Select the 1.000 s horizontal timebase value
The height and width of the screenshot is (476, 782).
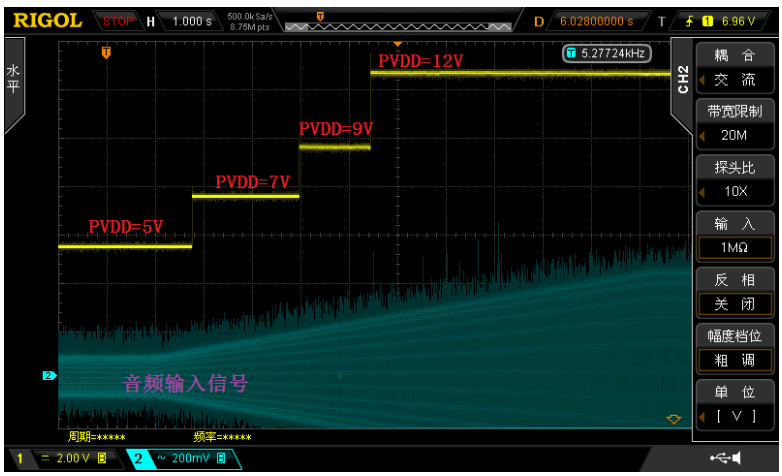192,21
